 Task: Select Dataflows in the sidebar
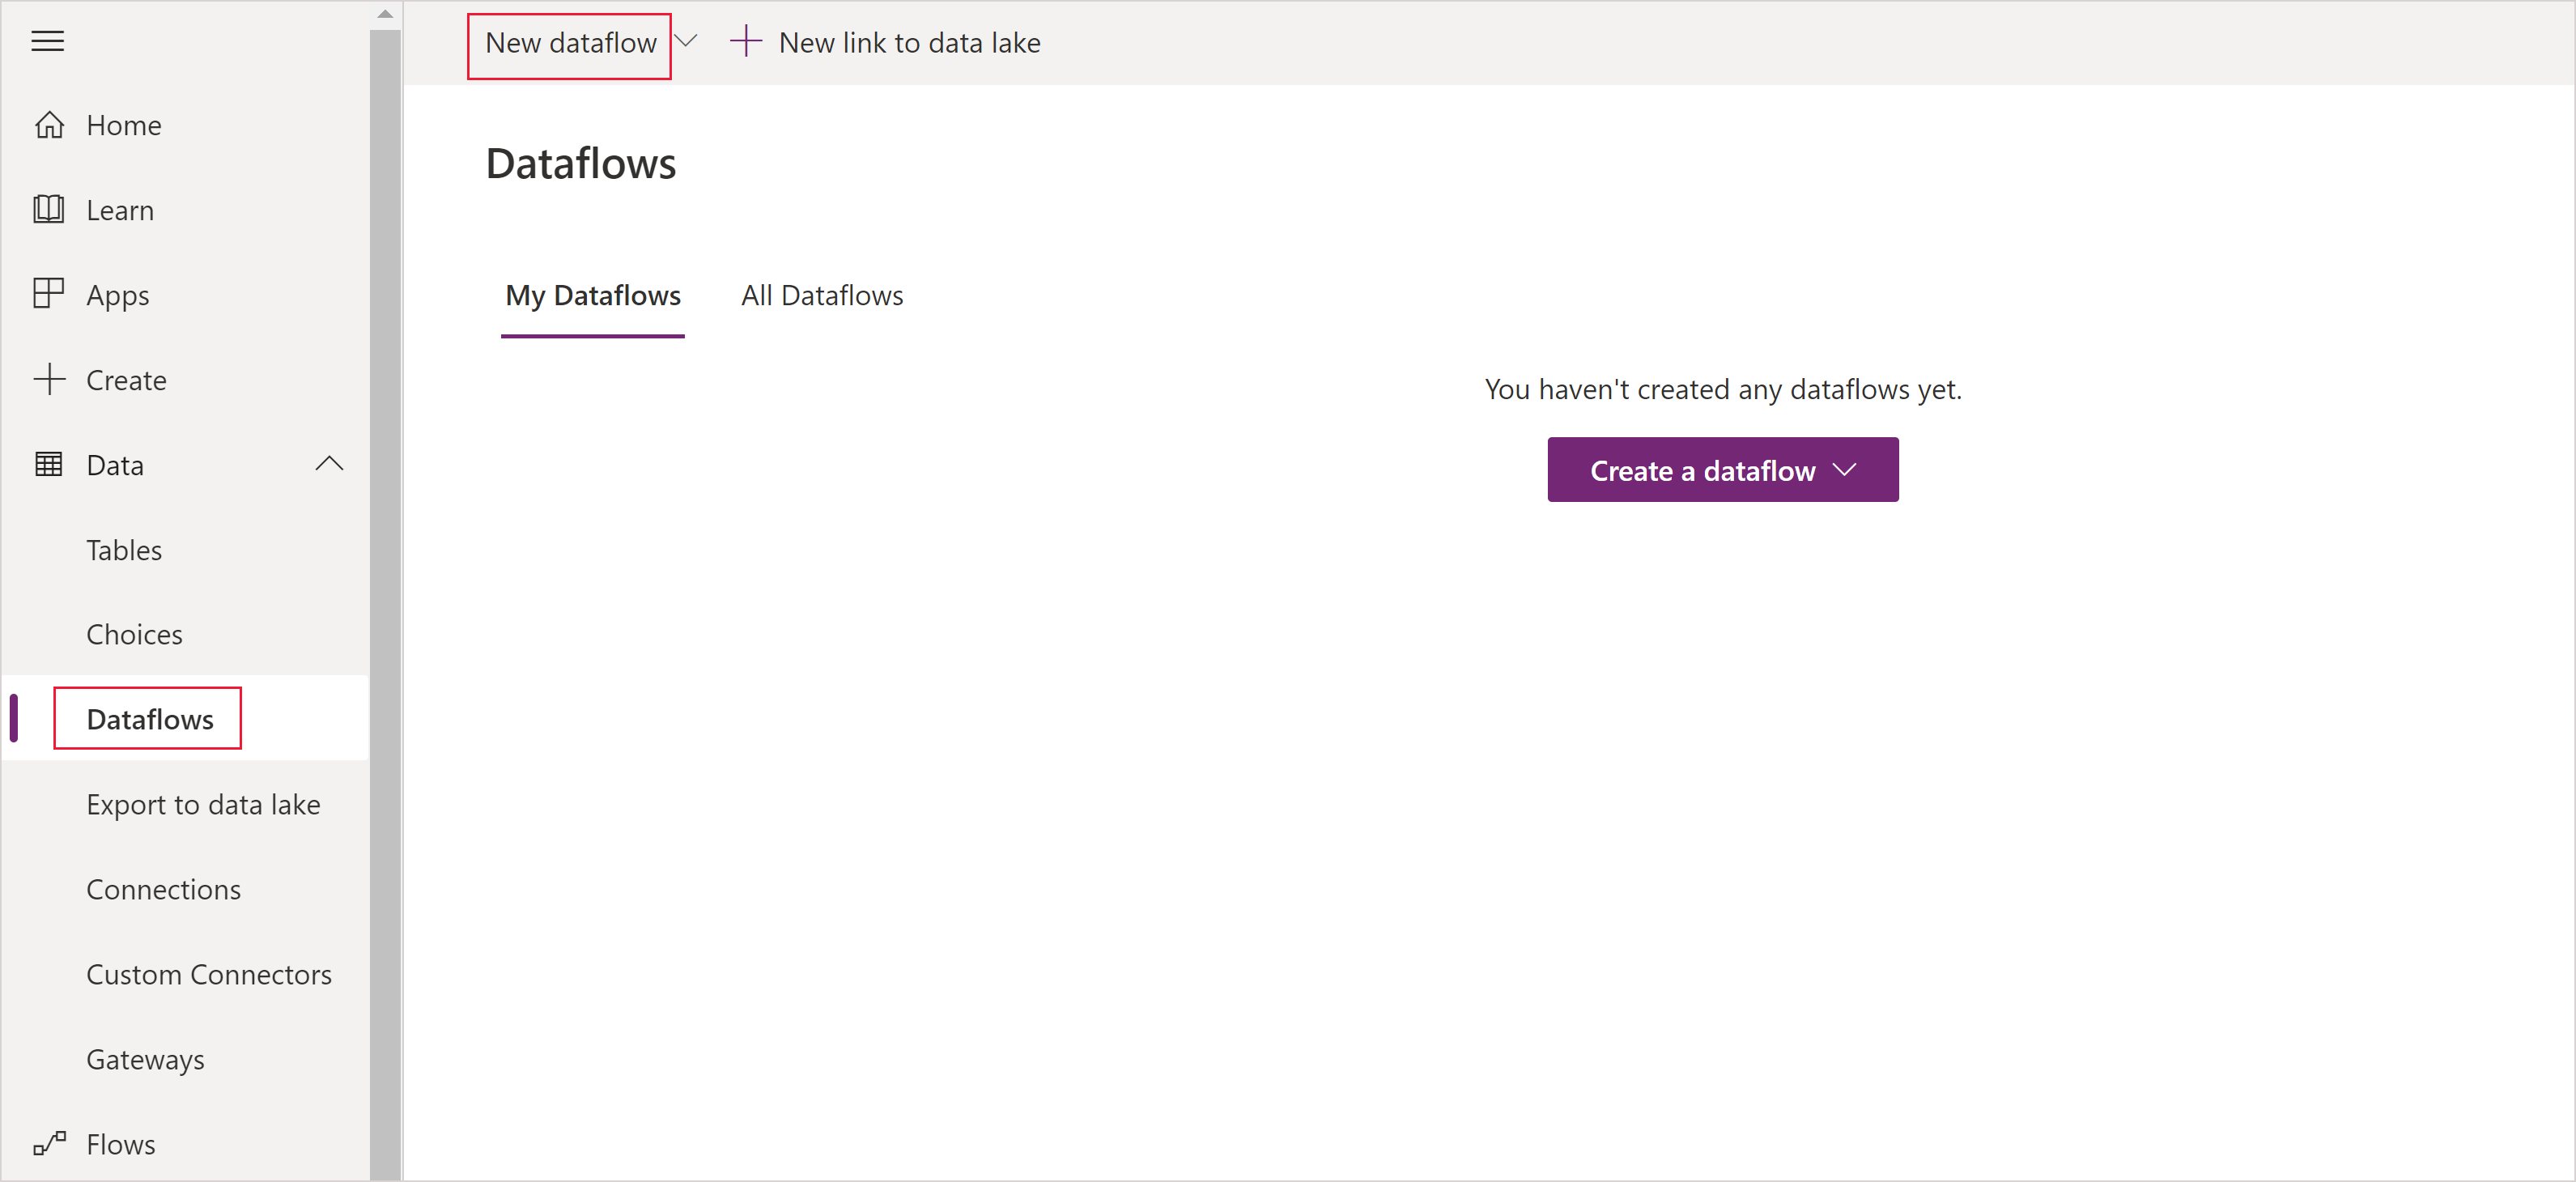click(x=148, y=718)
